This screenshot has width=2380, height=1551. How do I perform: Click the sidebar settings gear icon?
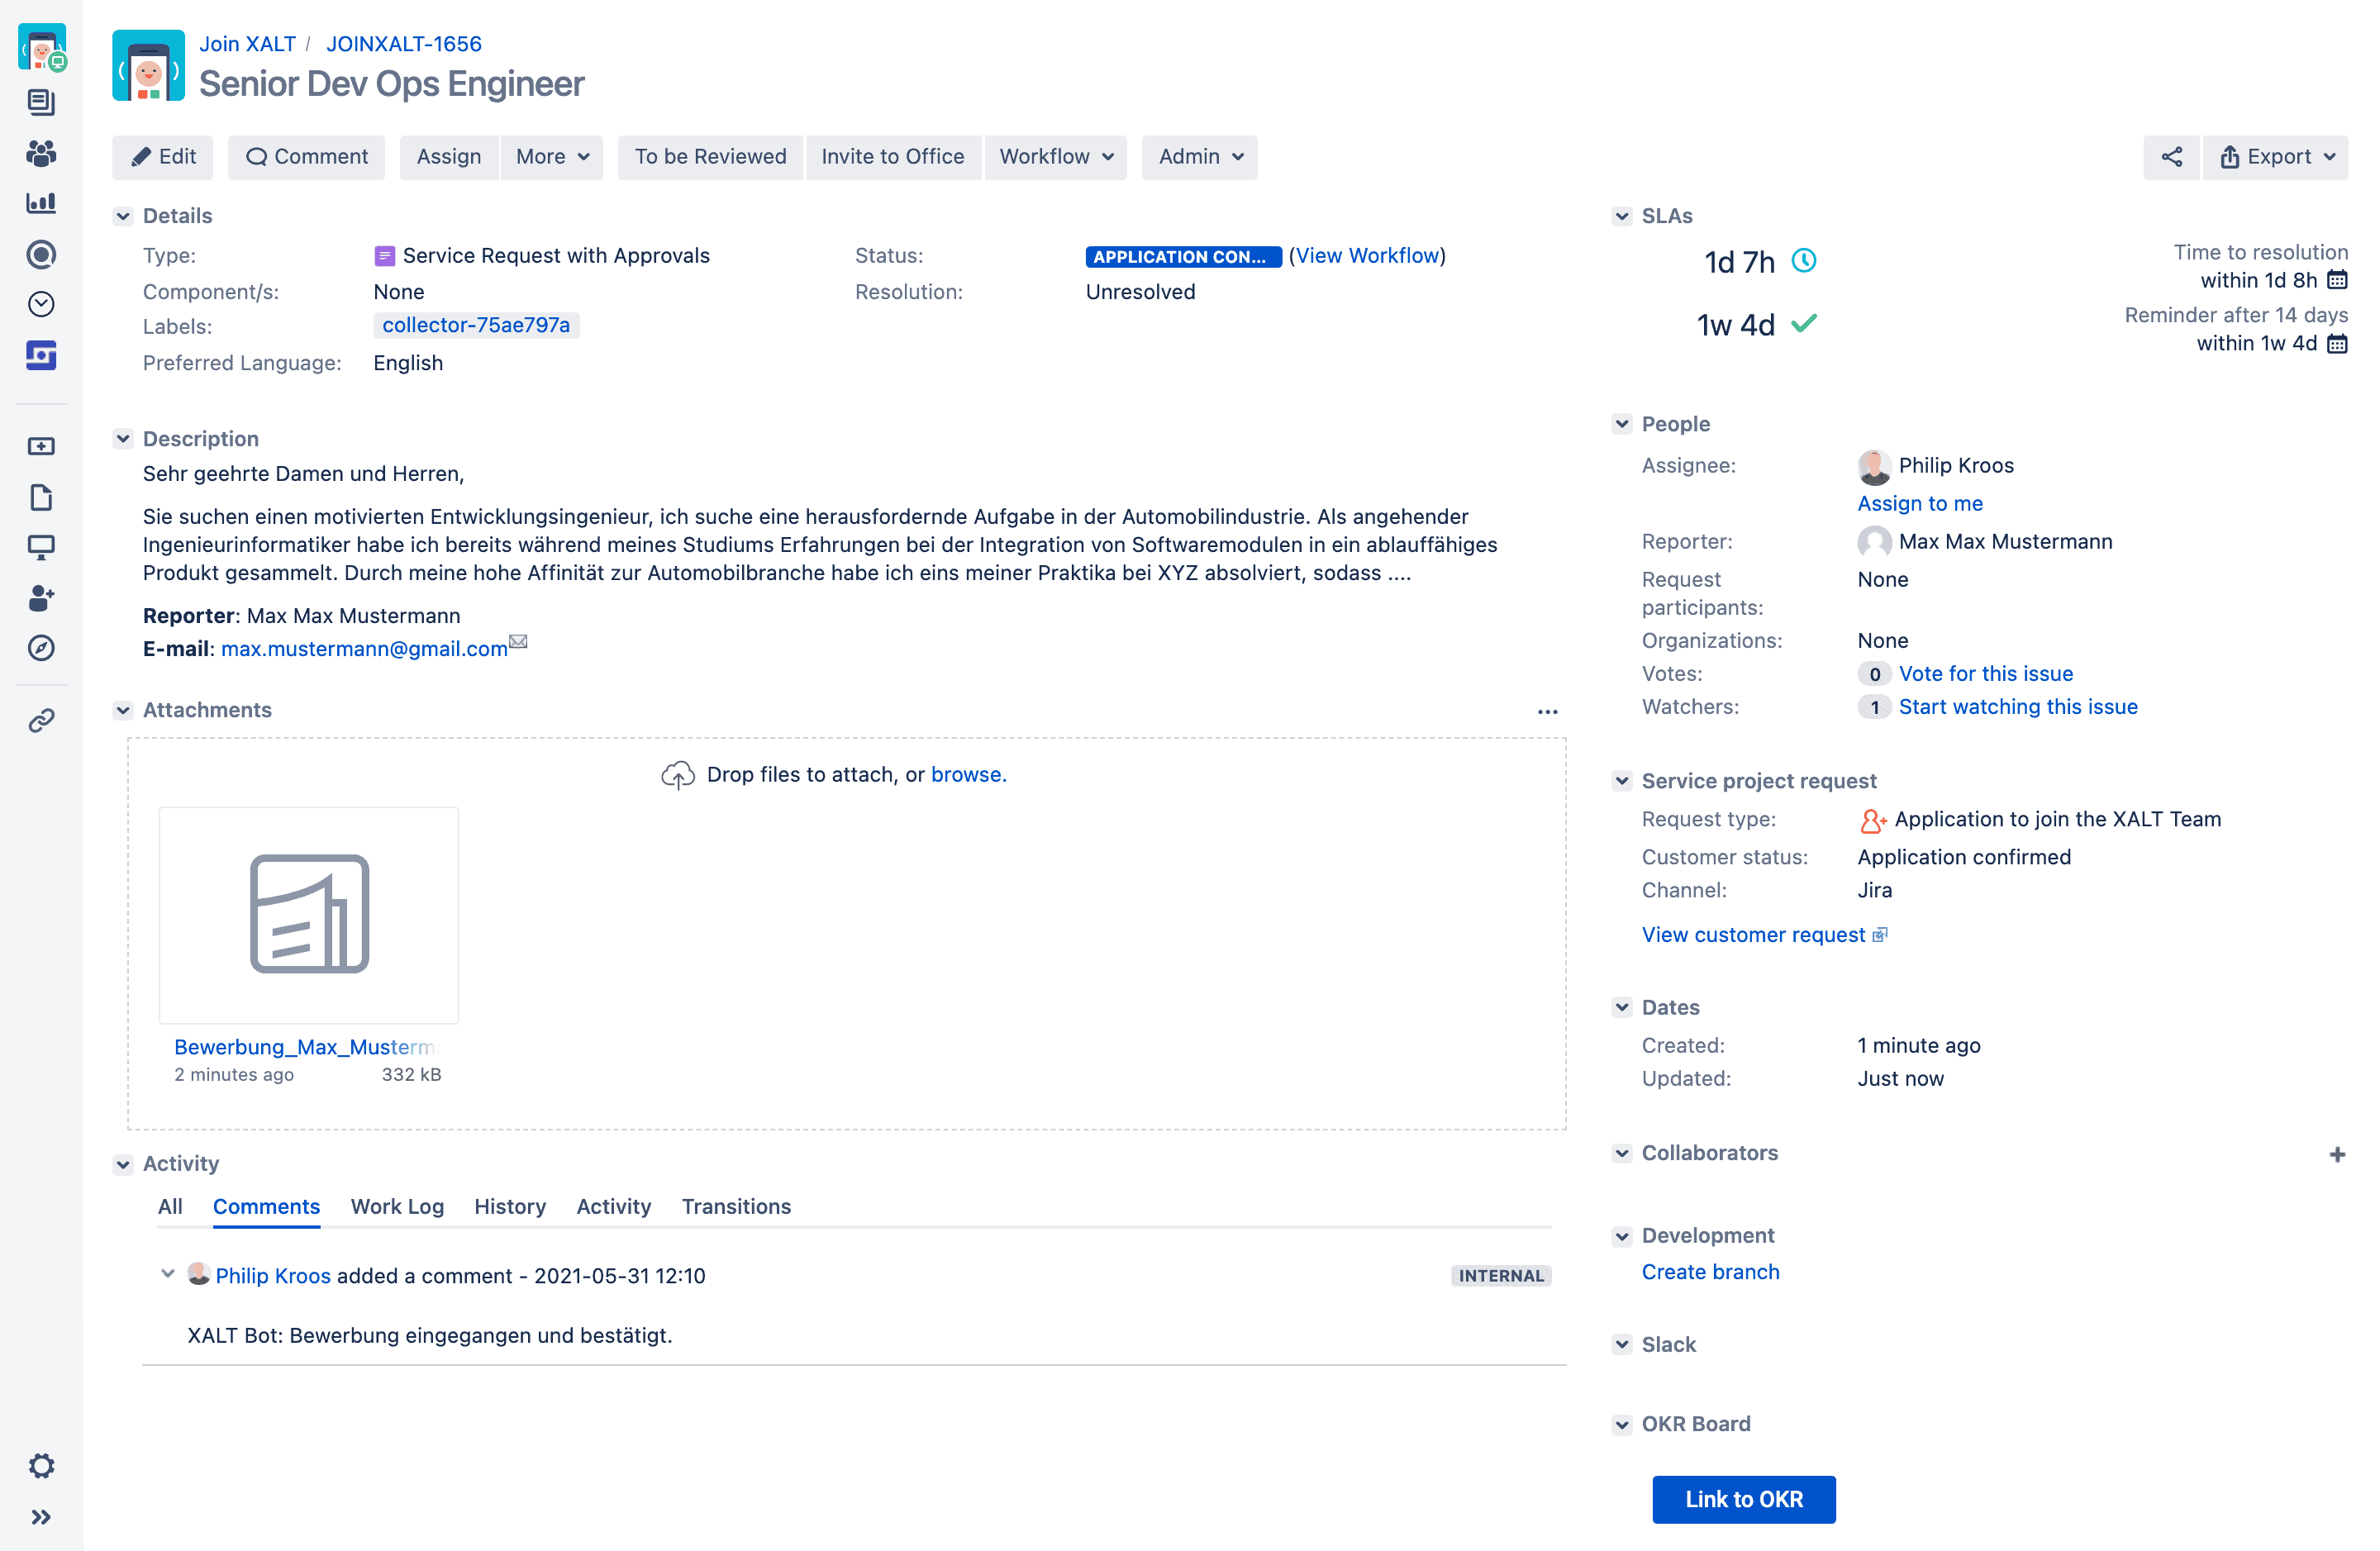click(x=41, y=1465)
